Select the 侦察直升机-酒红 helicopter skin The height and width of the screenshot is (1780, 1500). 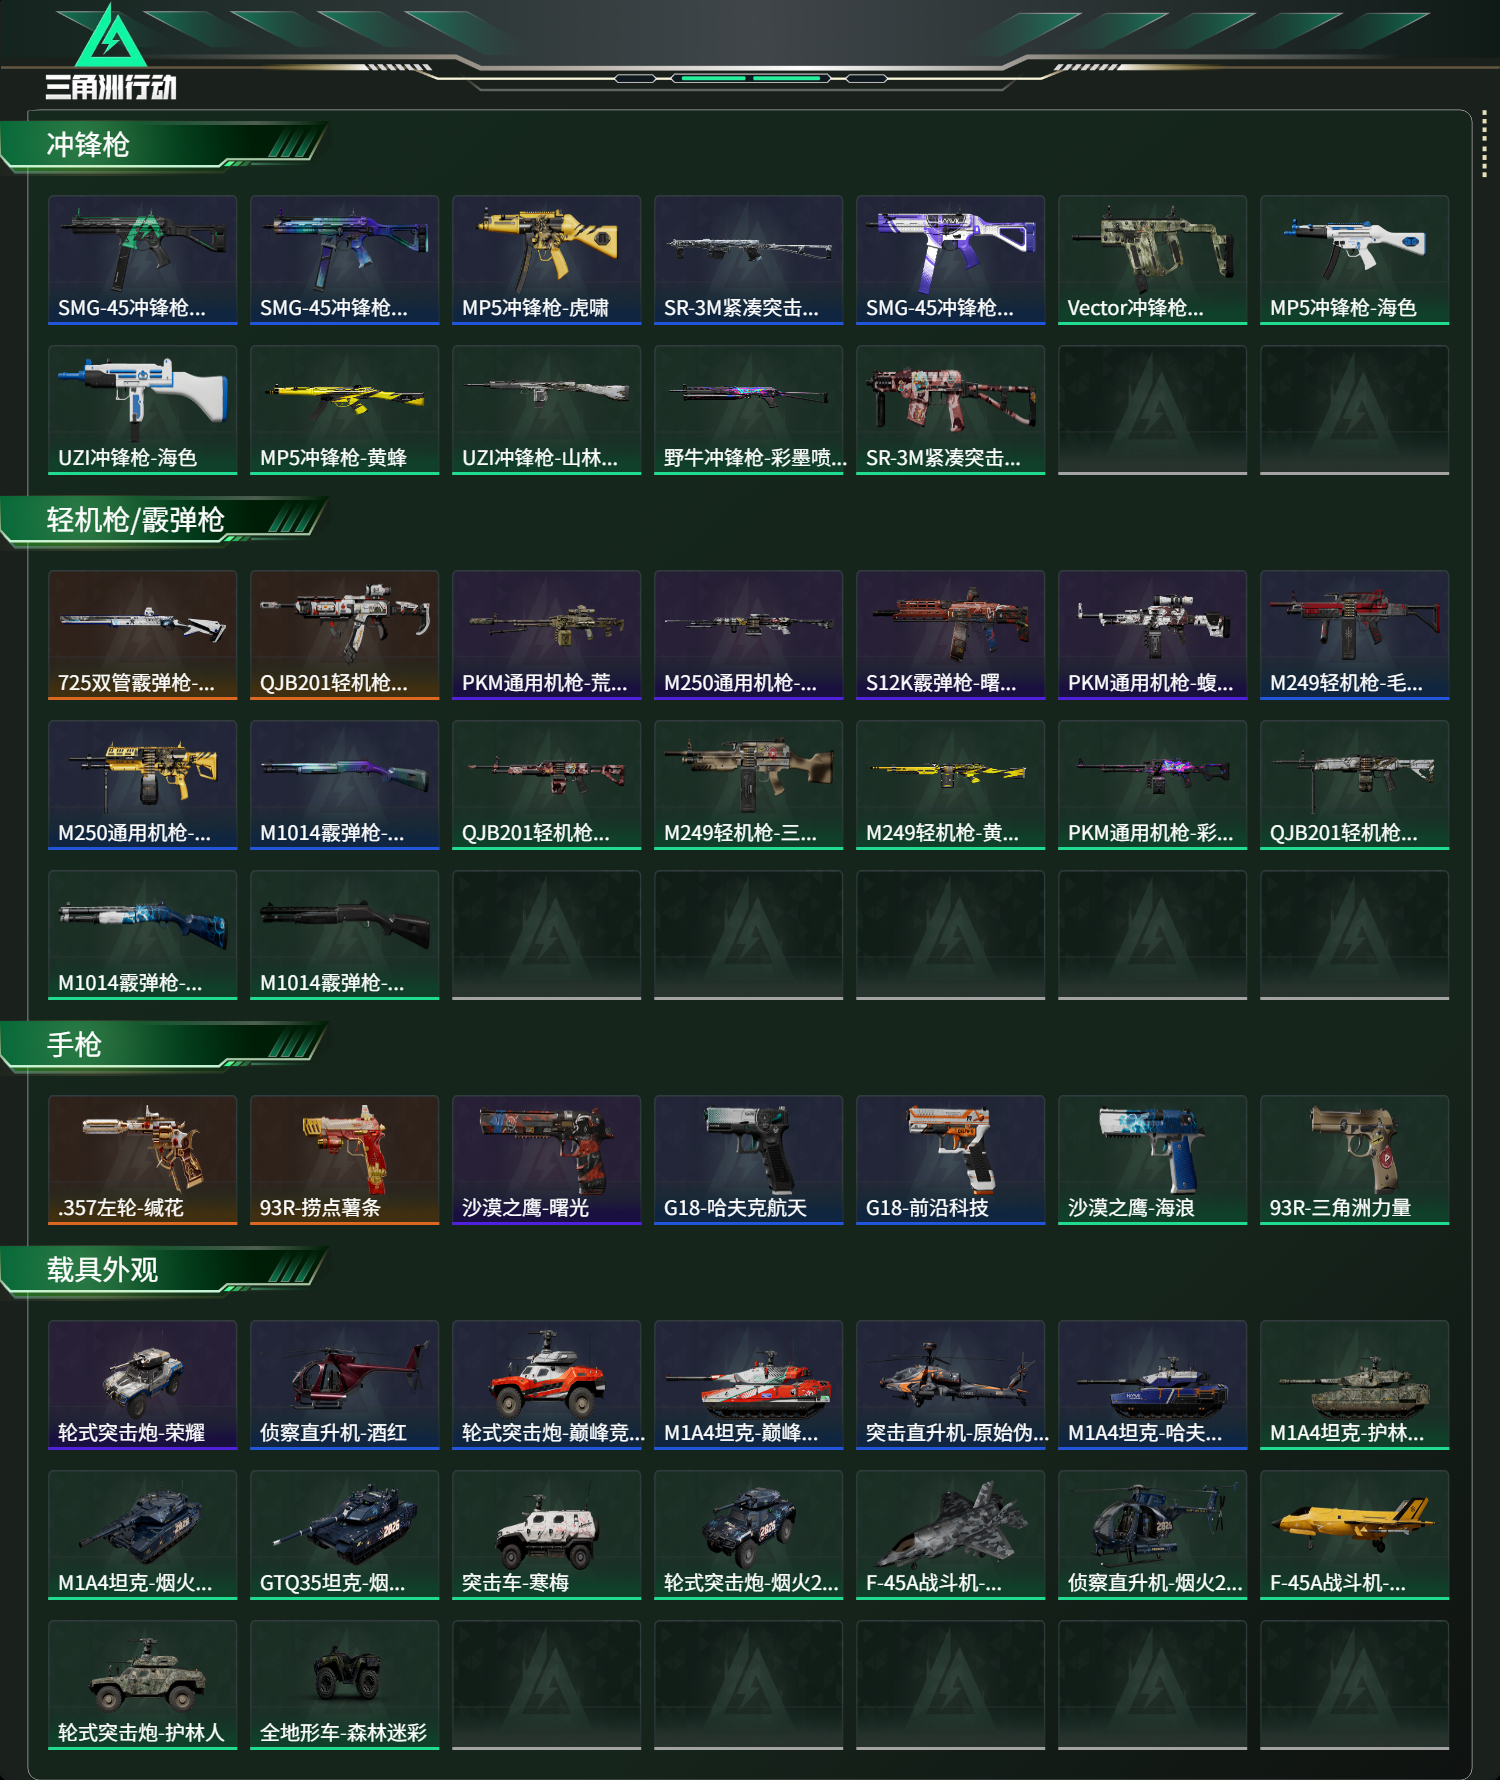click(x=344, y=1385)
